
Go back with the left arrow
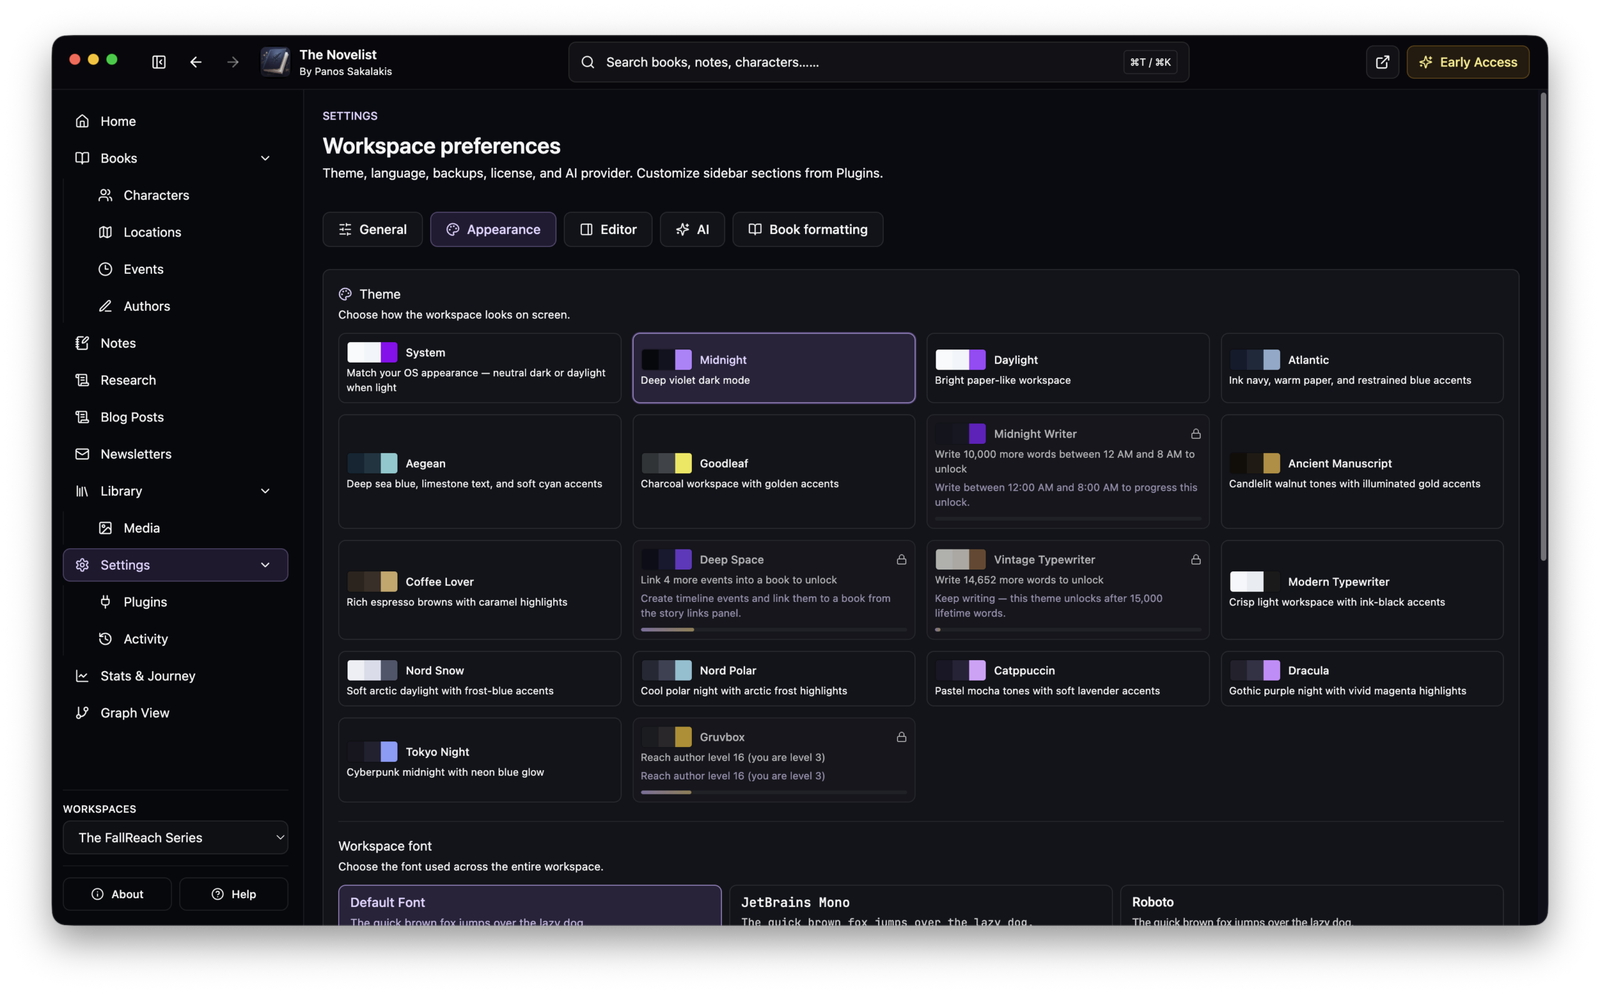(x=196, y=62)
